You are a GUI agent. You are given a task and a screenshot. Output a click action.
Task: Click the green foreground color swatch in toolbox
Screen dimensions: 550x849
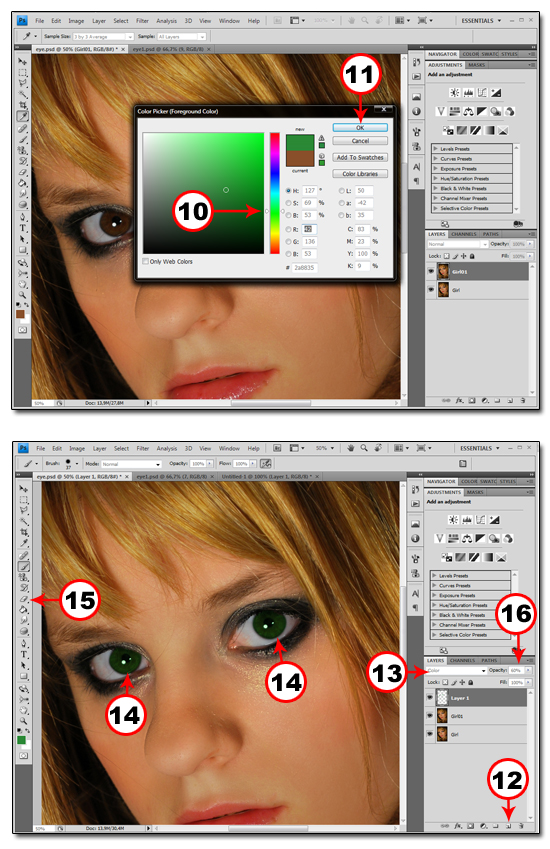(22, 740)
